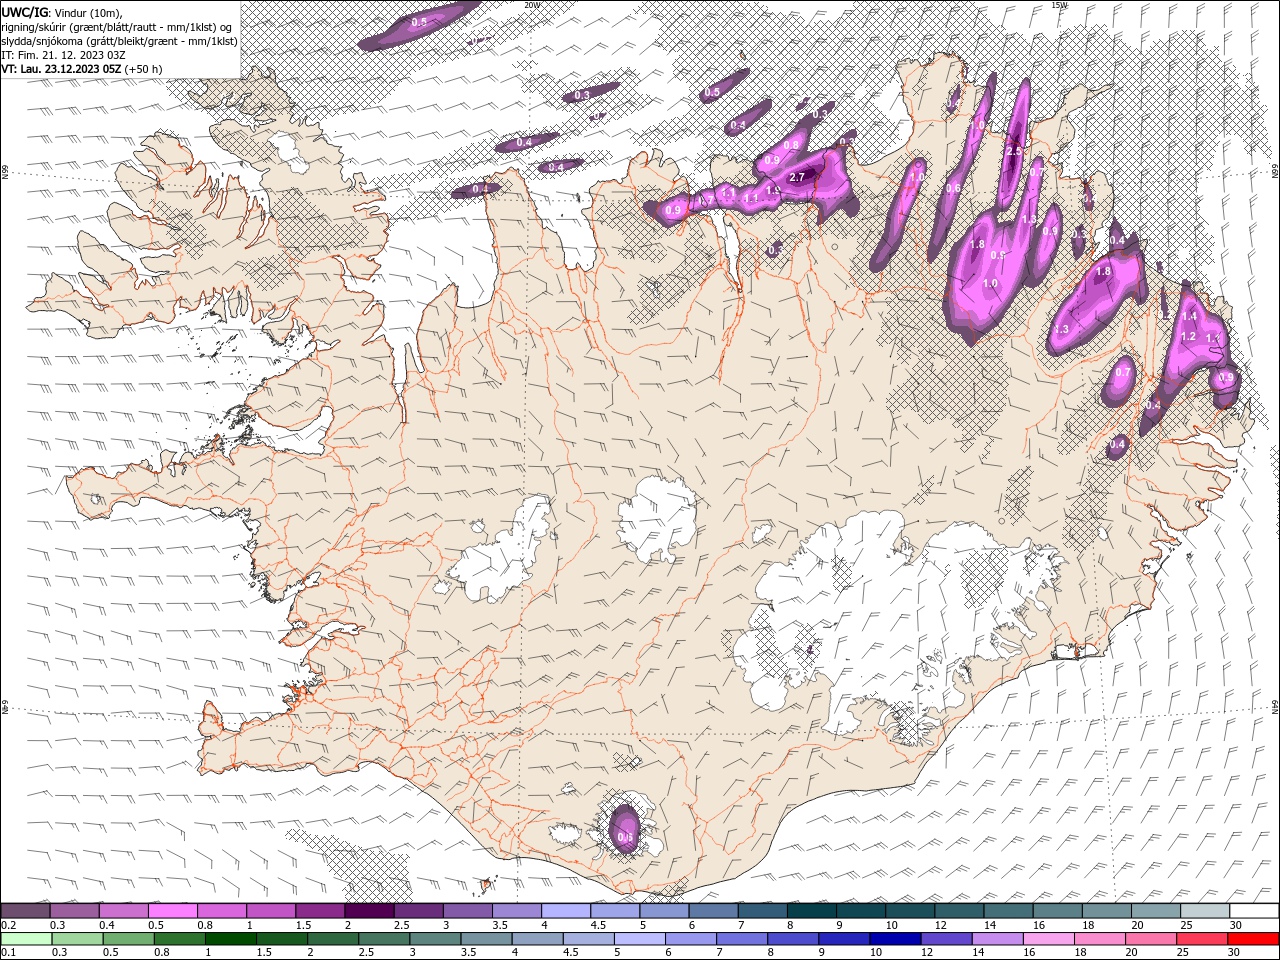The image size is (1280, 960).
Task: Click the '2.7' precipitation value on the map
Action: click(797, 177)
